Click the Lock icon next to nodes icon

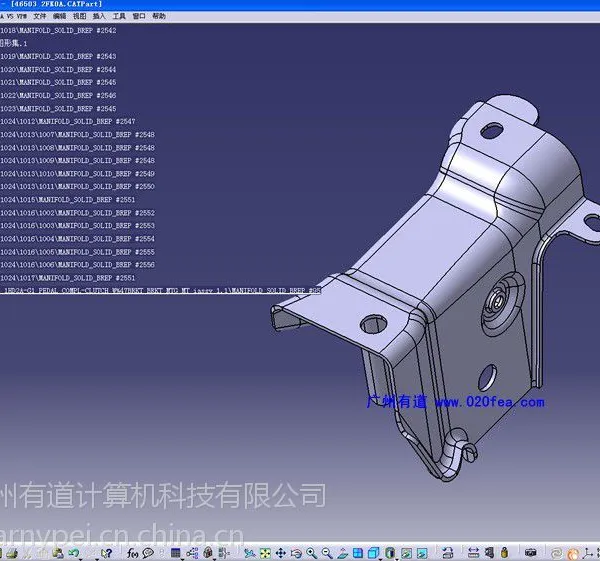[208, 553]
